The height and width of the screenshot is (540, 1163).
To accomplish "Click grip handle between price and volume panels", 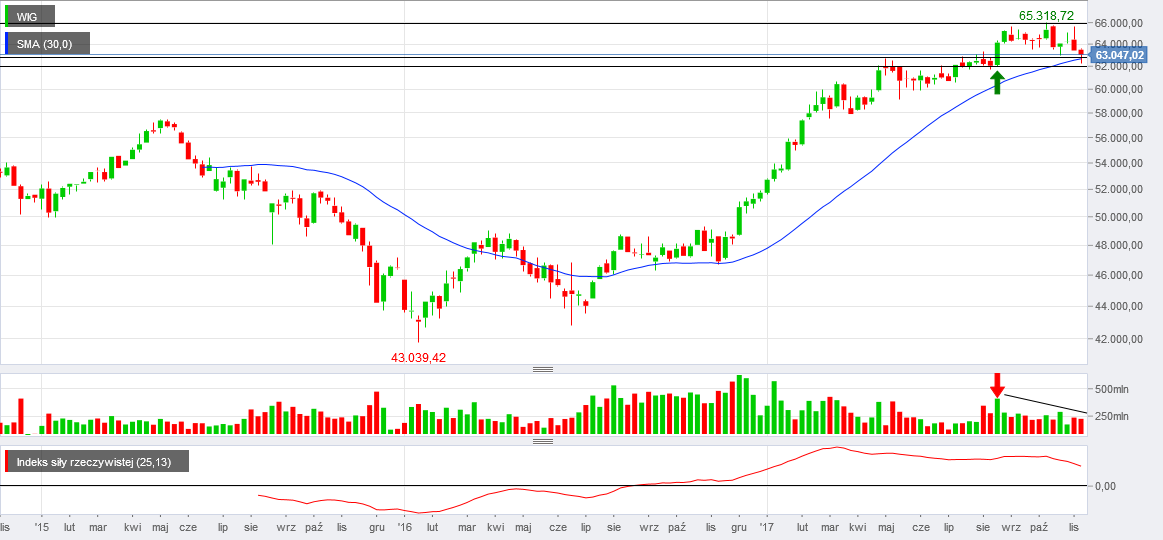I will coord(544,369).
